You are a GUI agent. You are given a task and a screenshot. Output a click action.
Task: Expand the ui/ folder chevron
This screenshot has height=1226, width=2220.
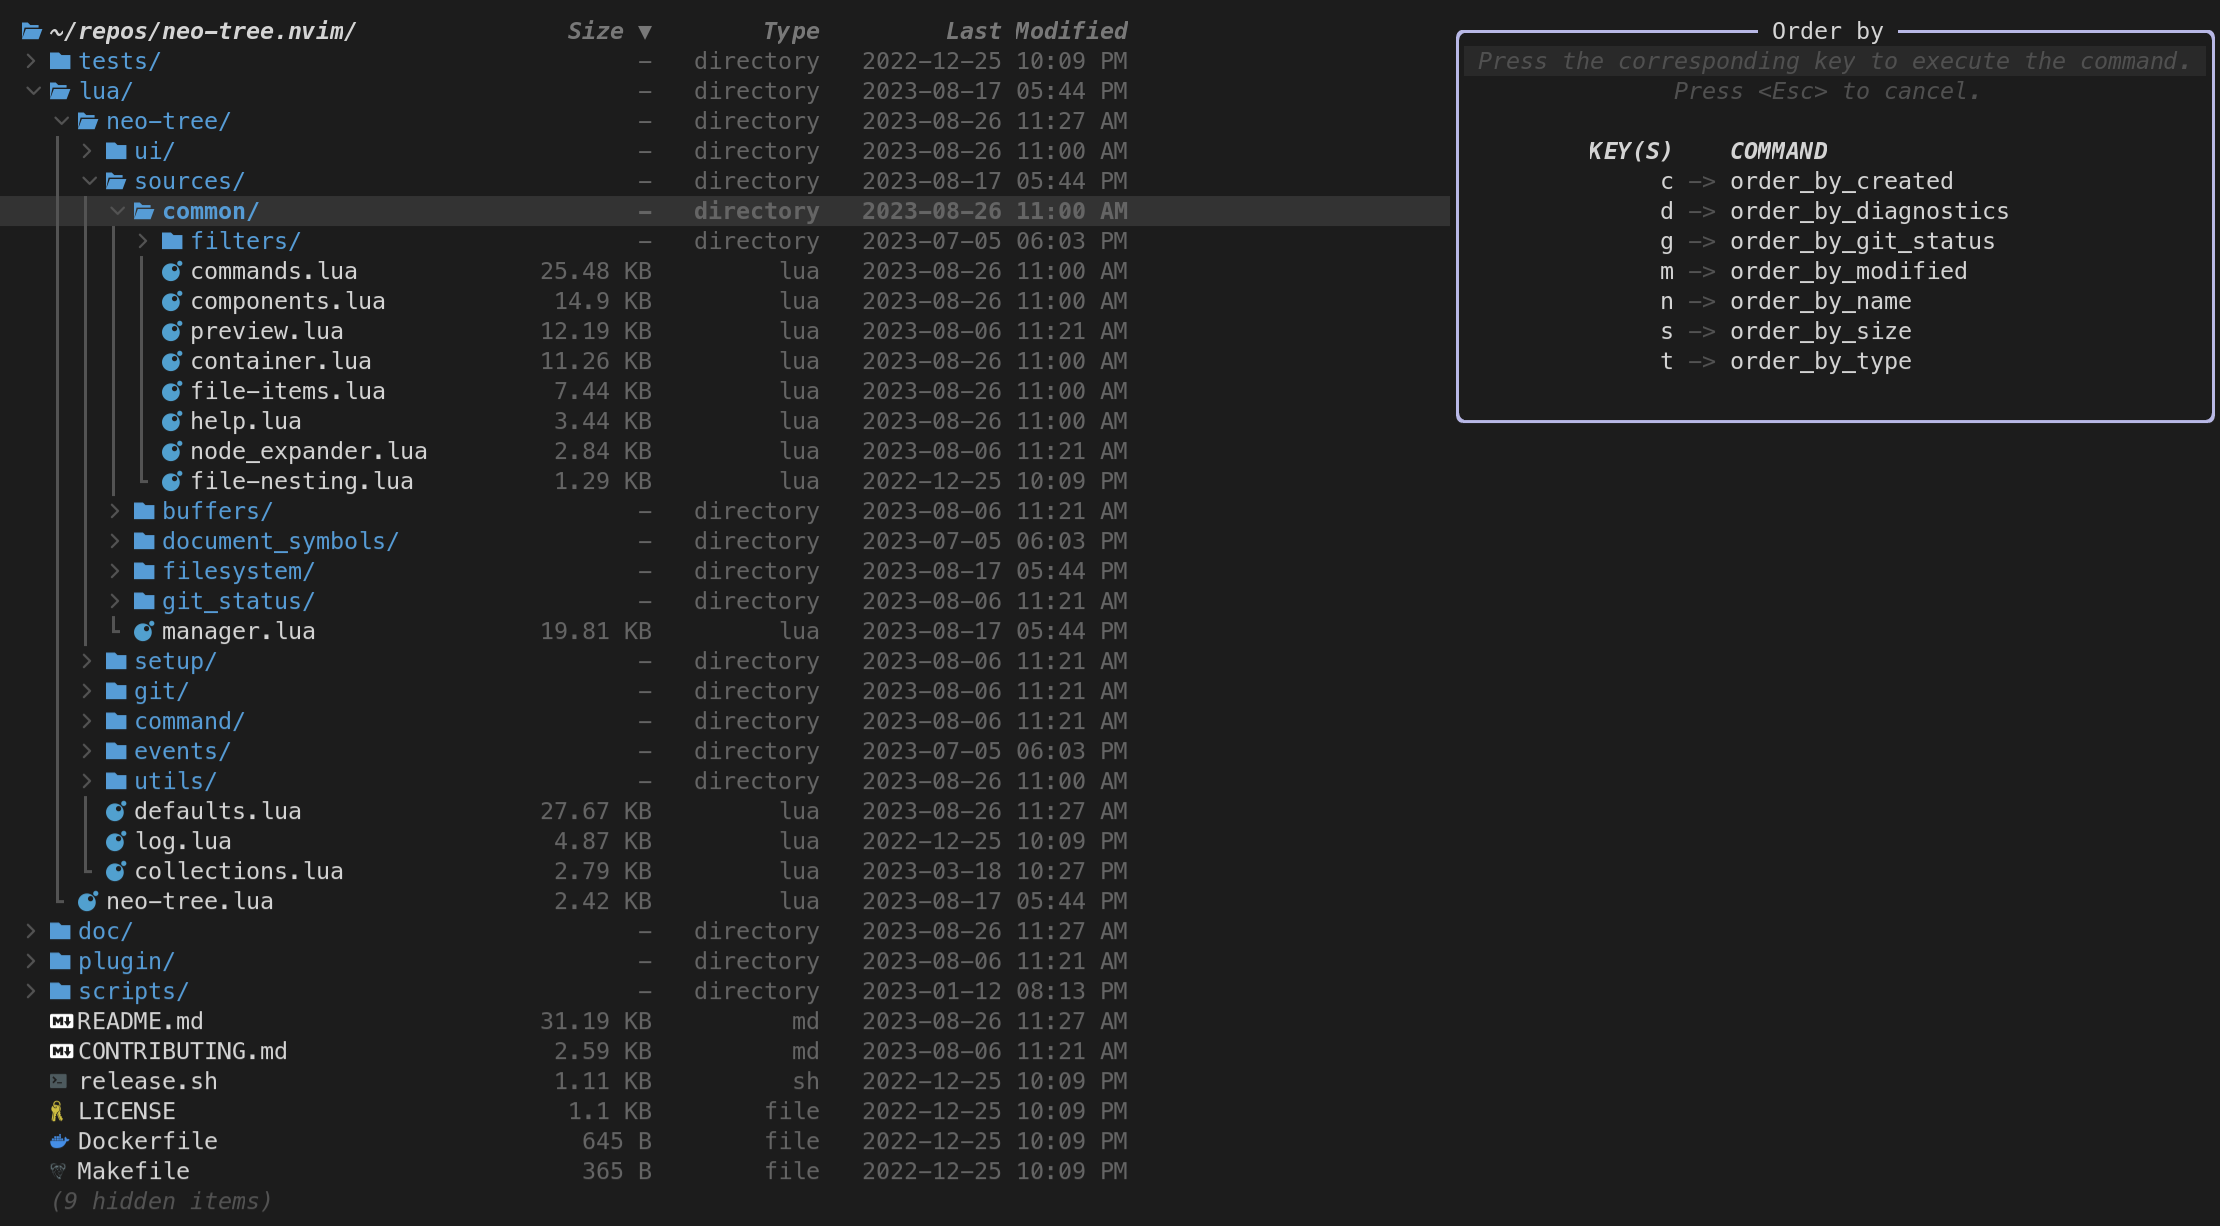pos(87,151)
